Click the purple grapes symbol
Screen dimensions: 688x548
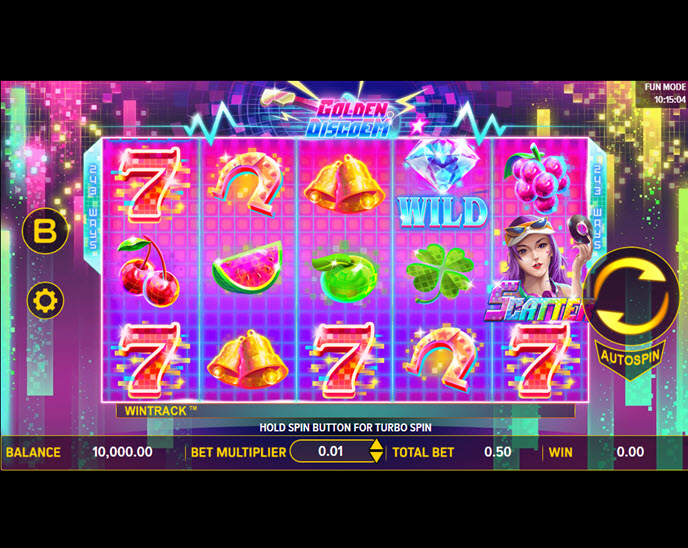pyautogui.click(x=538, y=178)
